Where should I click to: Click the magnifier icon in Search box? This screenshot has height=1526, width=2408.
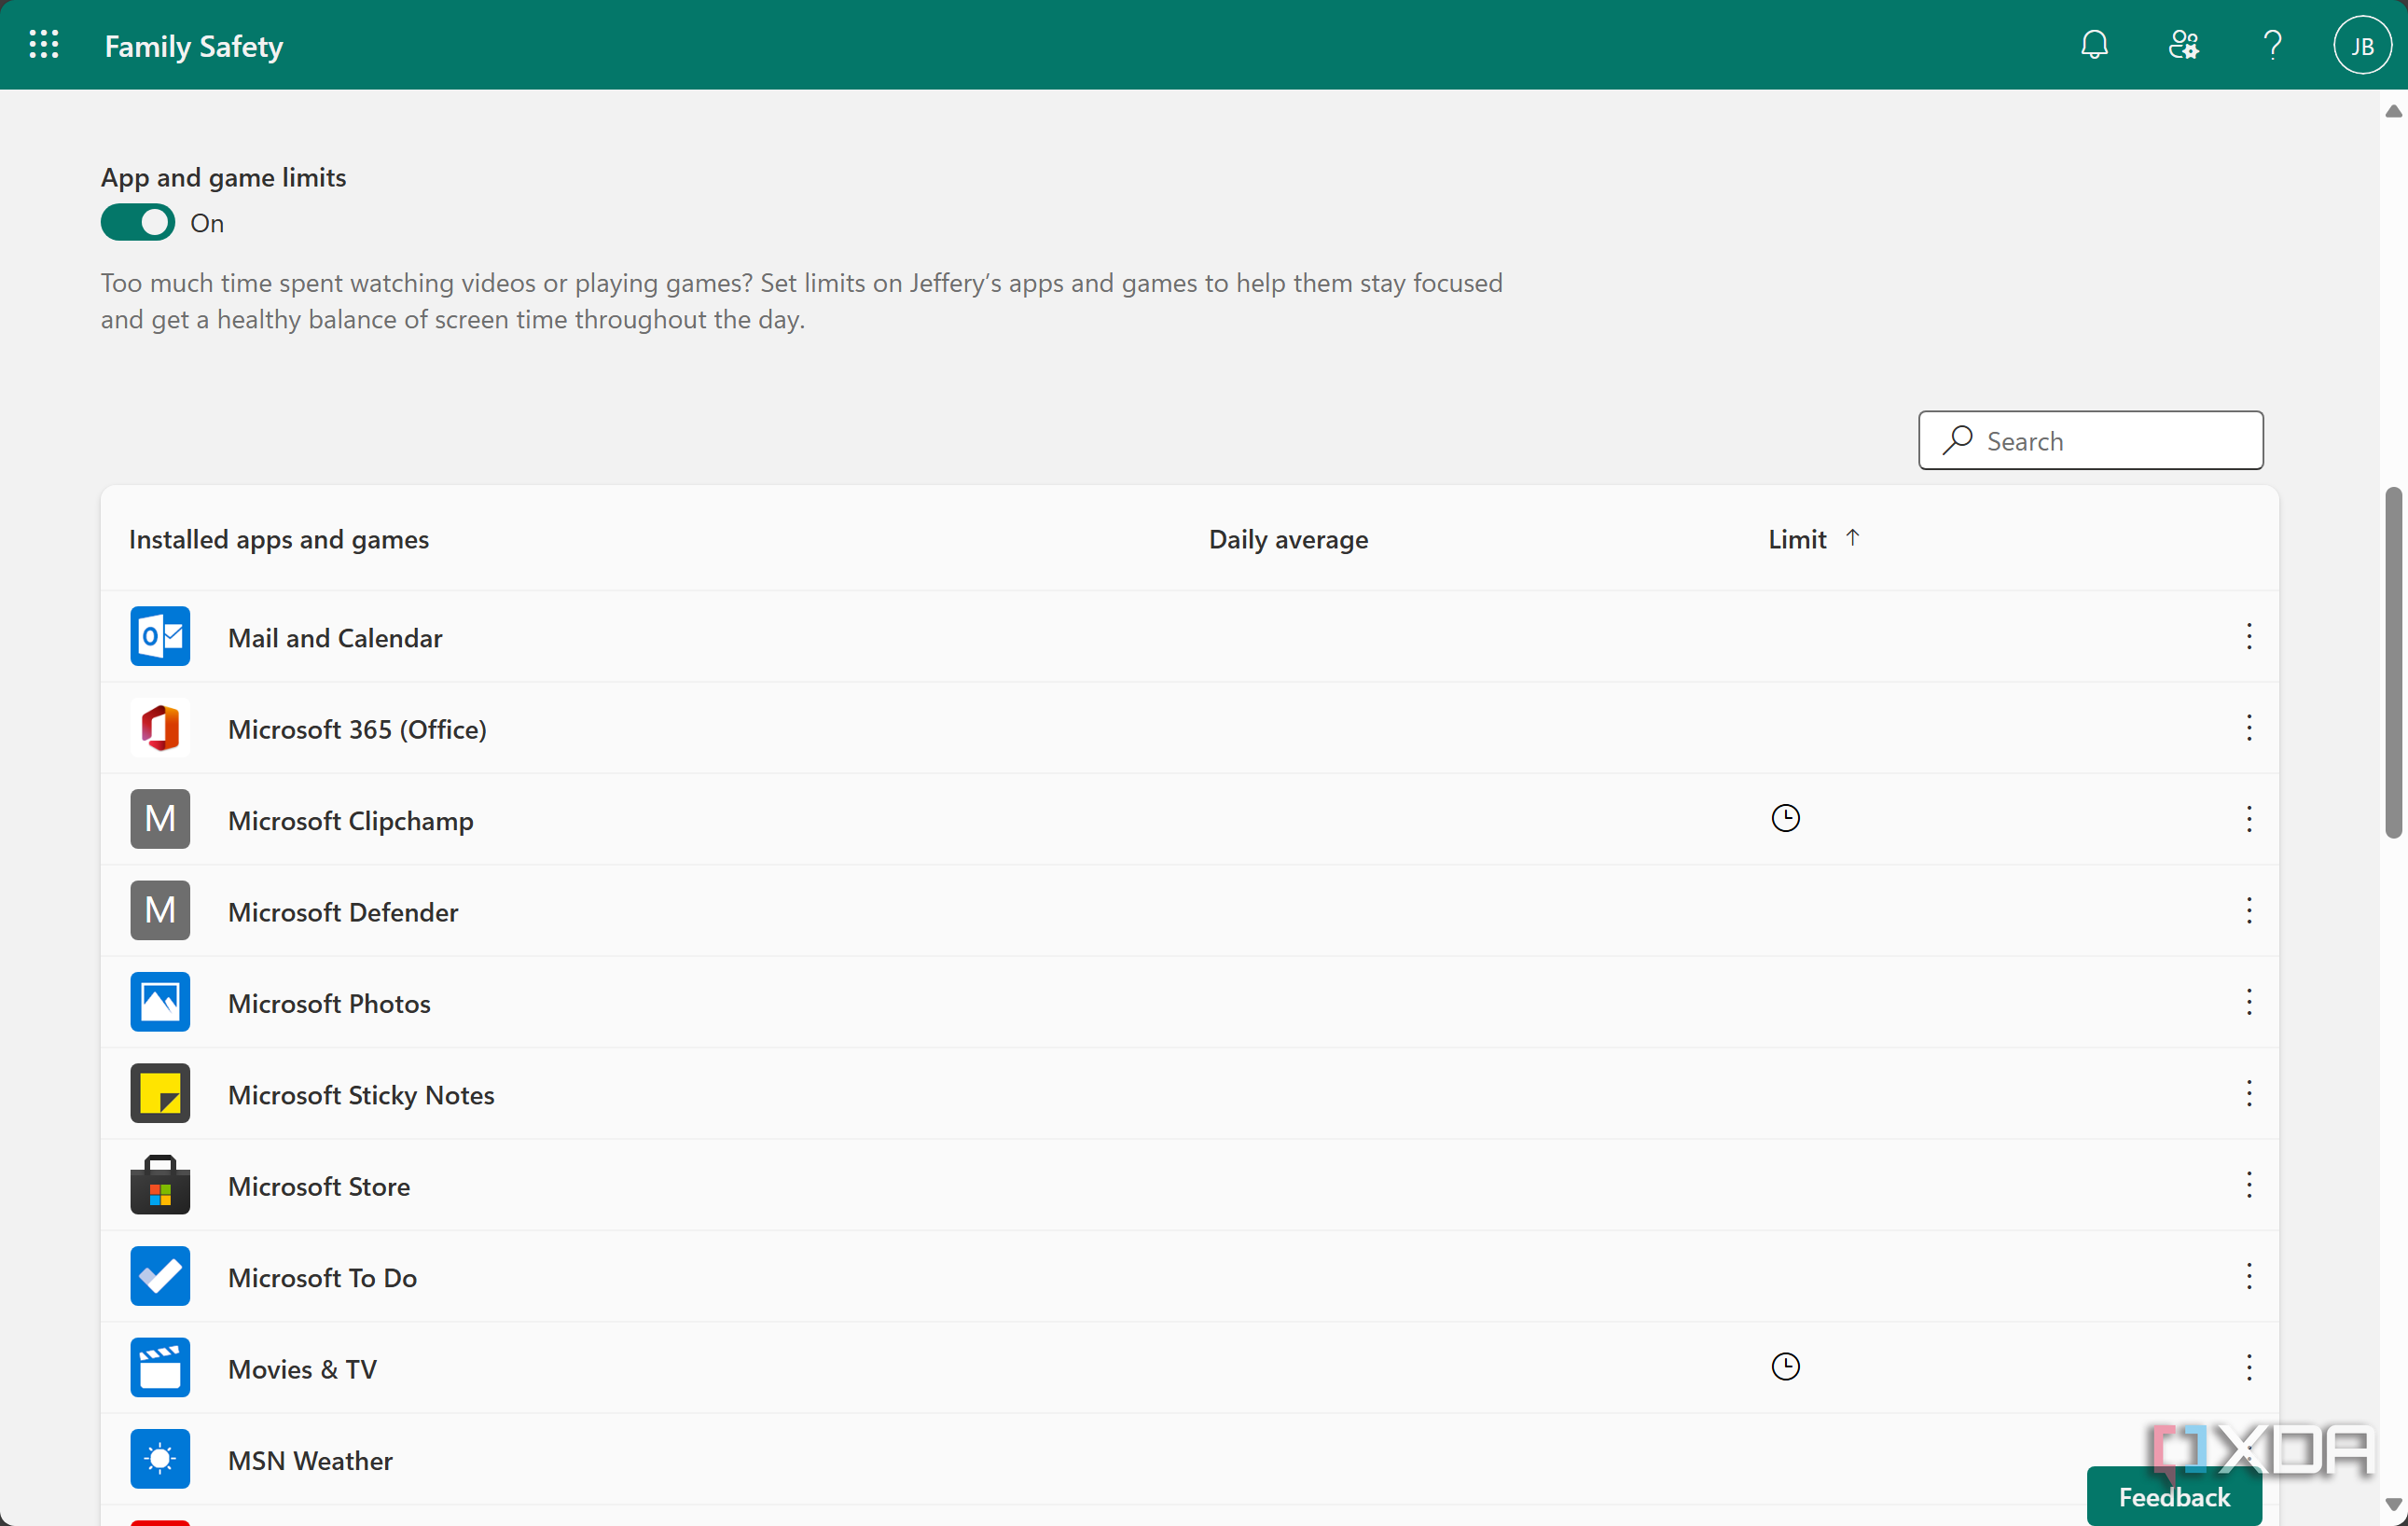point(1957,440)
